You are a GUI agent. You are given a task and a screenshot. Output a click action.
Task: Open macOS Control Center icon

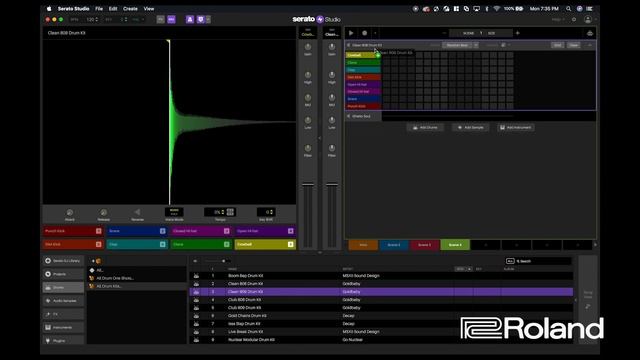tap(589, 9)
